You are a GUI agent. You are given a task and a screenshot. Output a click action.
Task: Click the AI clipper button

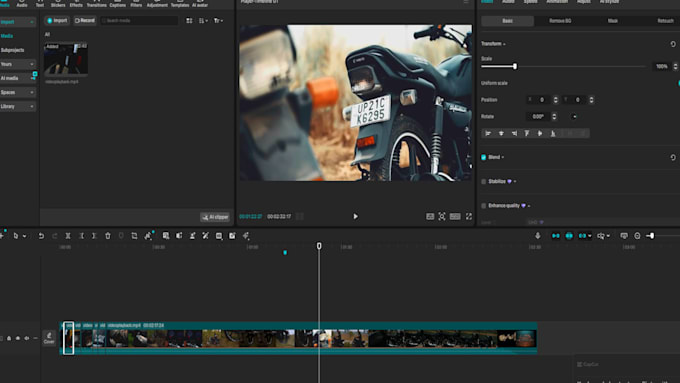point(215,217)
